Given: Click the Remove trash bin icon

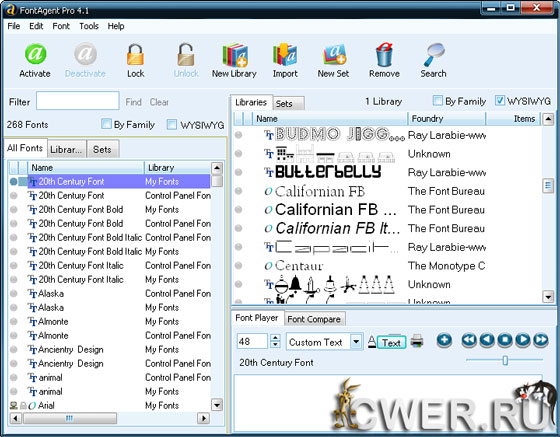Looking at the screenshot, I should click(x=384, y=54).
